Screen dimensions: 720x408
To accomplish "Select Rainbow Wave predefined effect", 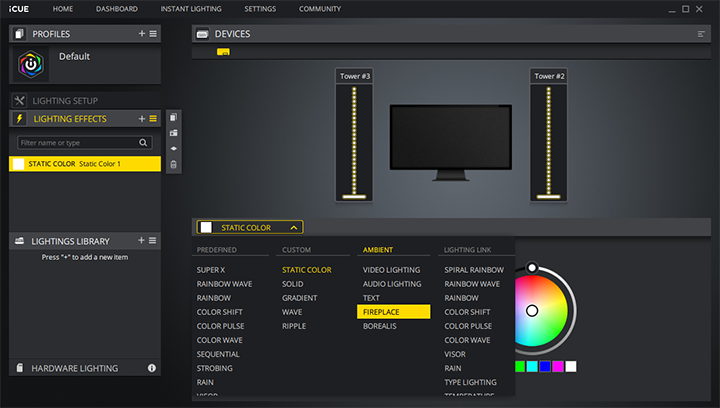I will tap(224, 284).
